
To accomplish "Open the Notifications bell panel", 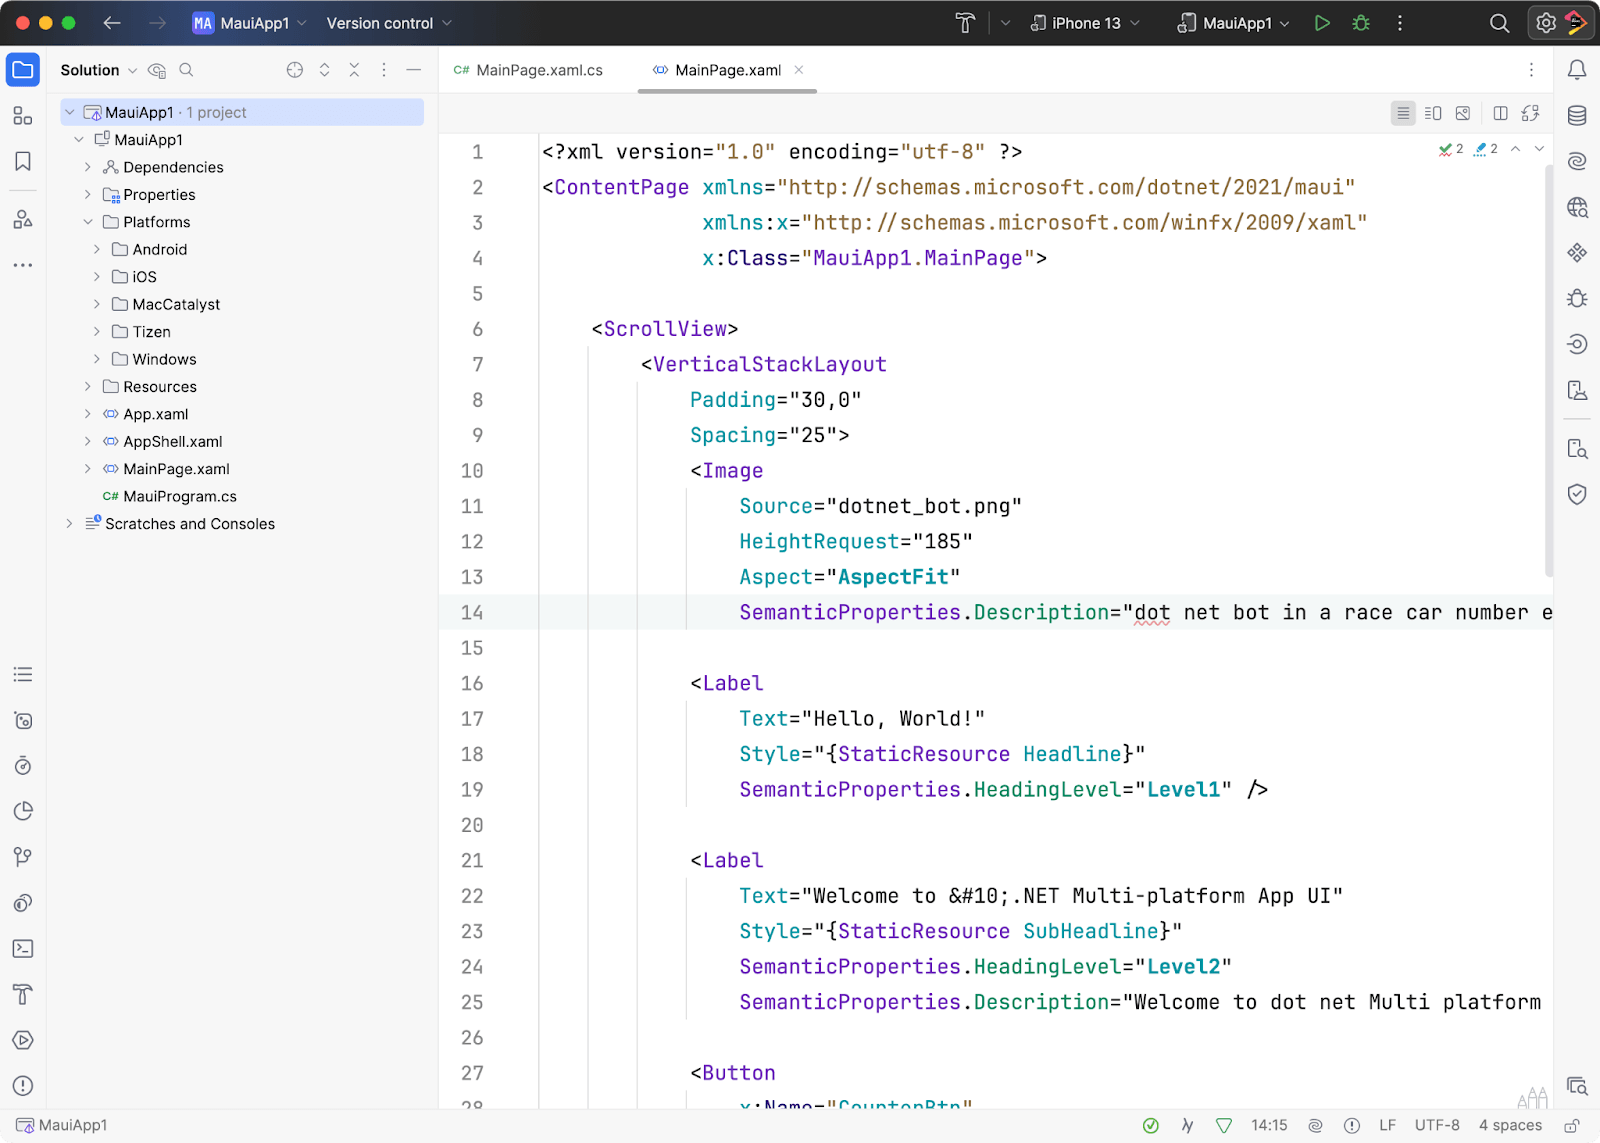I will (x=1577, y=70).
